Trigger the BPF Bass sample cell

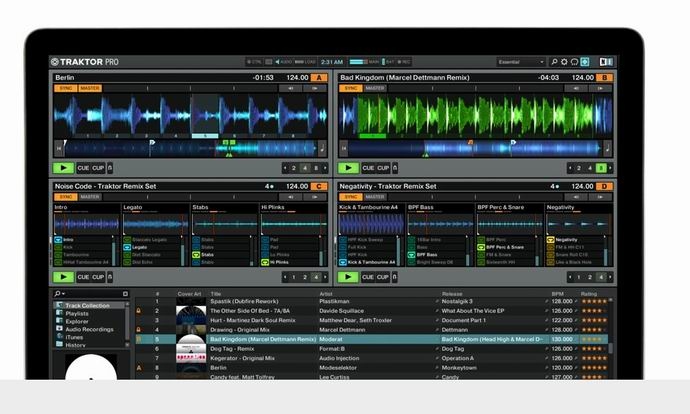click(411, 255)
